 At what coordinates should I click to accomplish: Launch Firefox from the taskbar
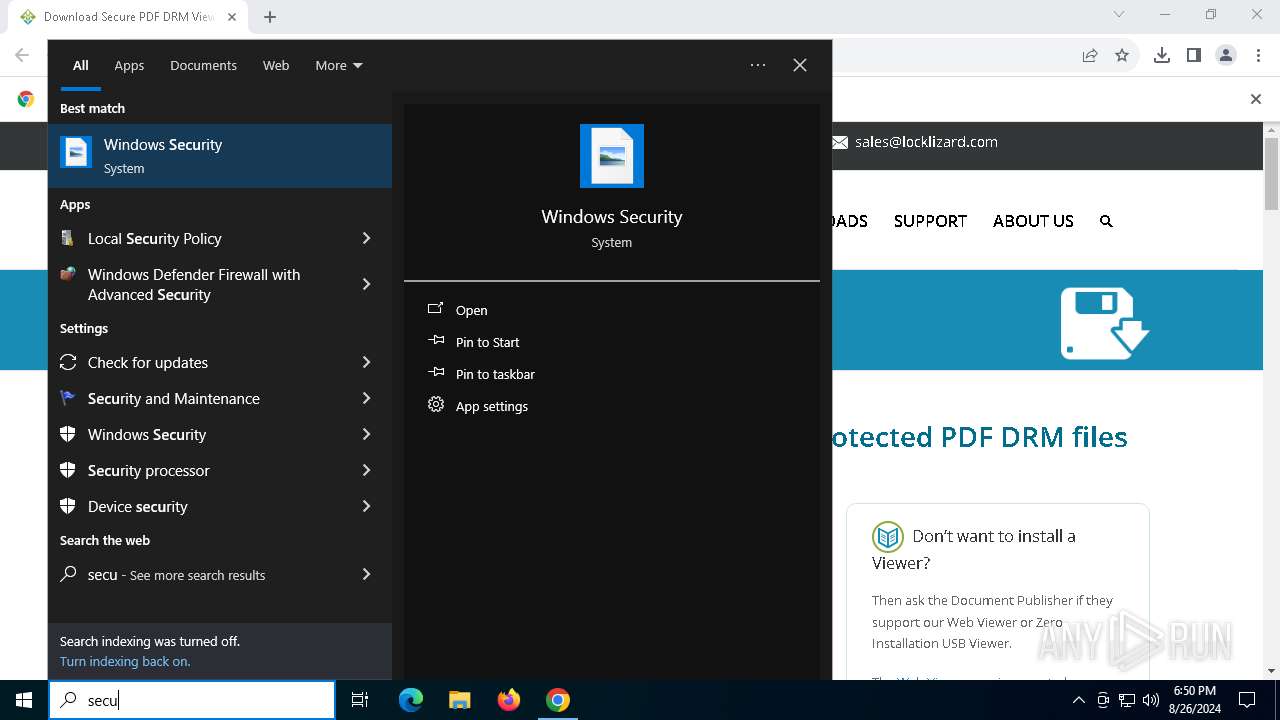pyautogui.click(x=509, y=700)
